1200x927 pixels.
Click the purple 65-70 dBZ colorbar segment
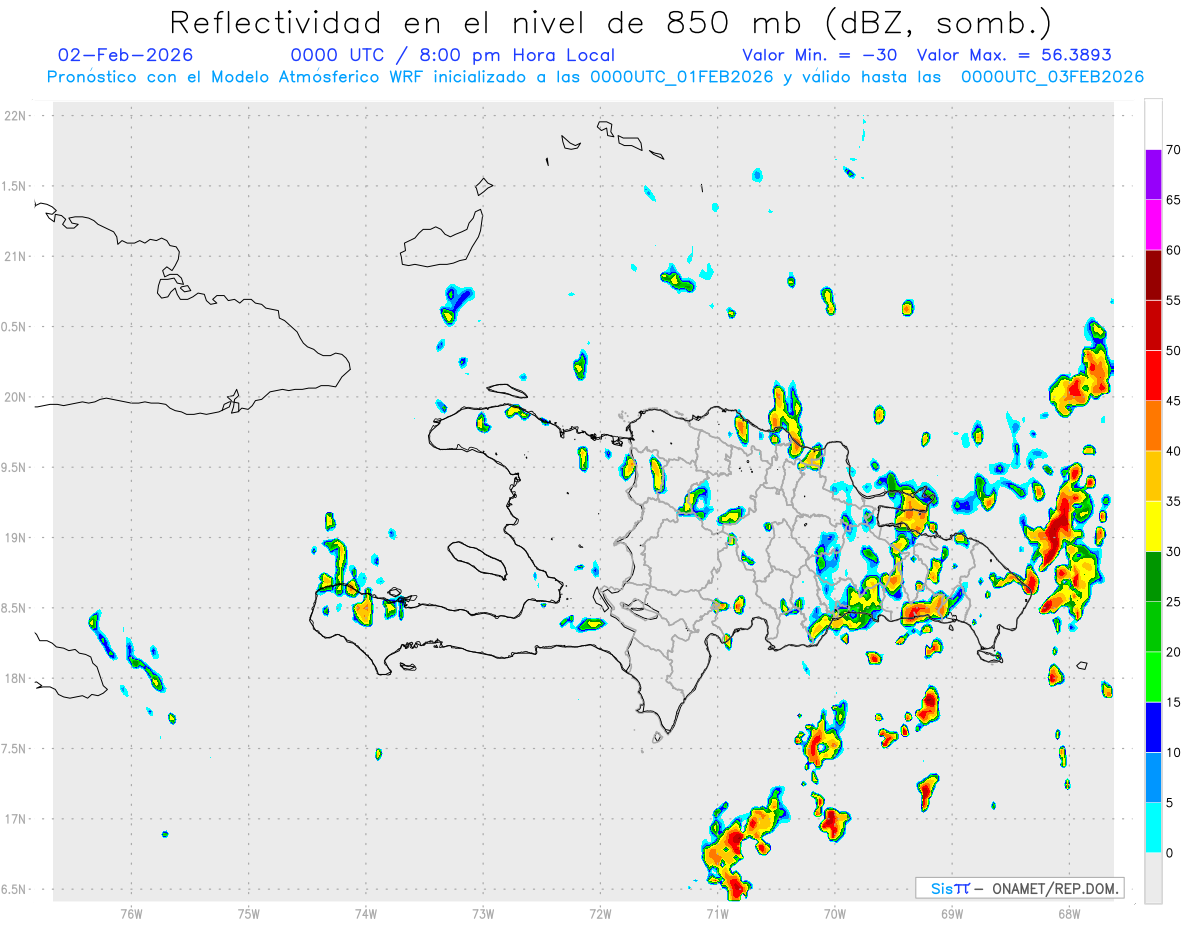pyautogui.click(x=1153, y=175)
